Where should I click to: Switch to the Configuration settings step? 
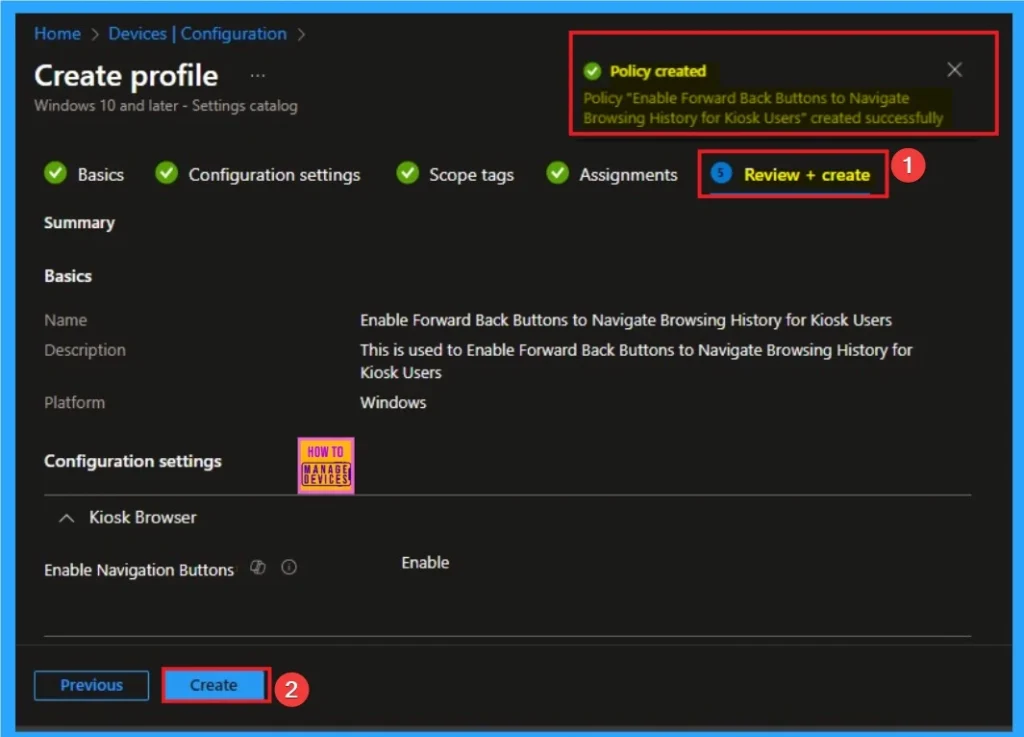point(273,174)
